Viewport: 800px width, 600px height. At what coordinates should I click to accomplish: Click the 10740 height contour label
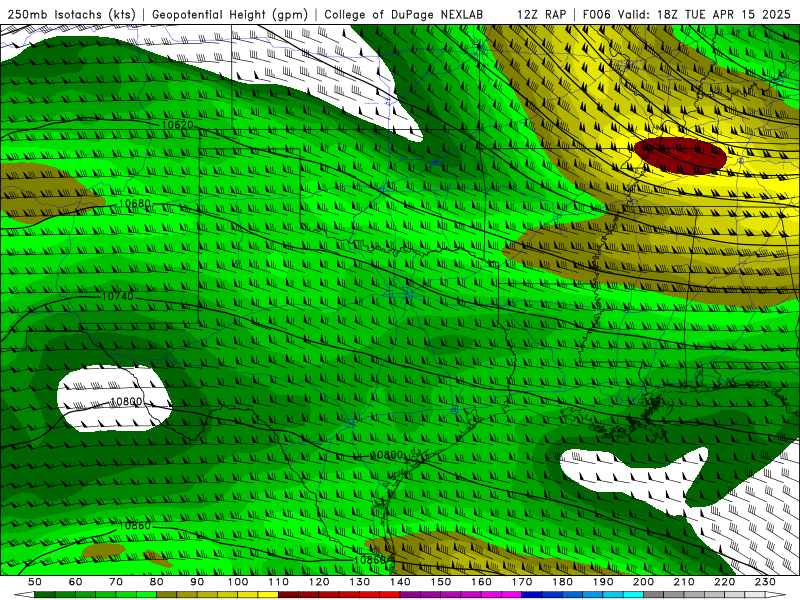click(x=118, y=296)
